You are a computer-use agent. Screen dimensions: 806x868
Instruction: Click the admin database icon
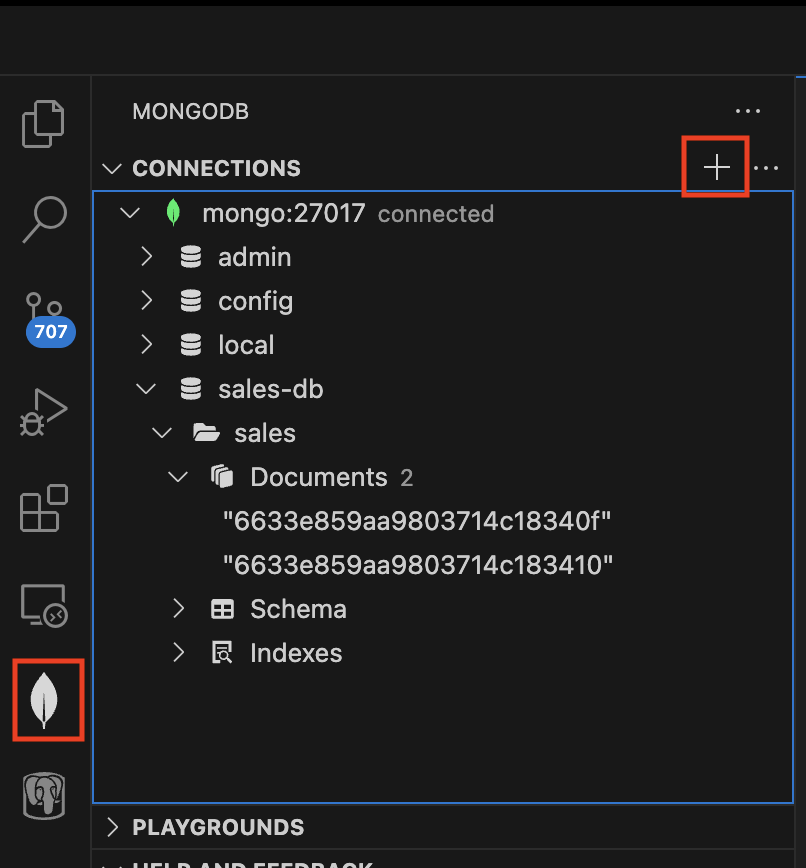click(191, 257)
